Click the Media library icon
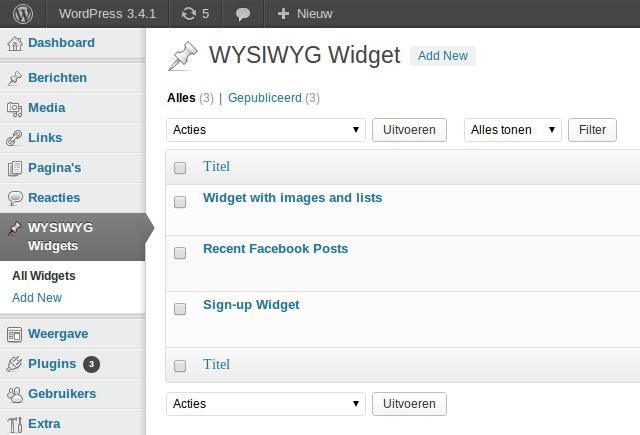 (x=15, y=108)
